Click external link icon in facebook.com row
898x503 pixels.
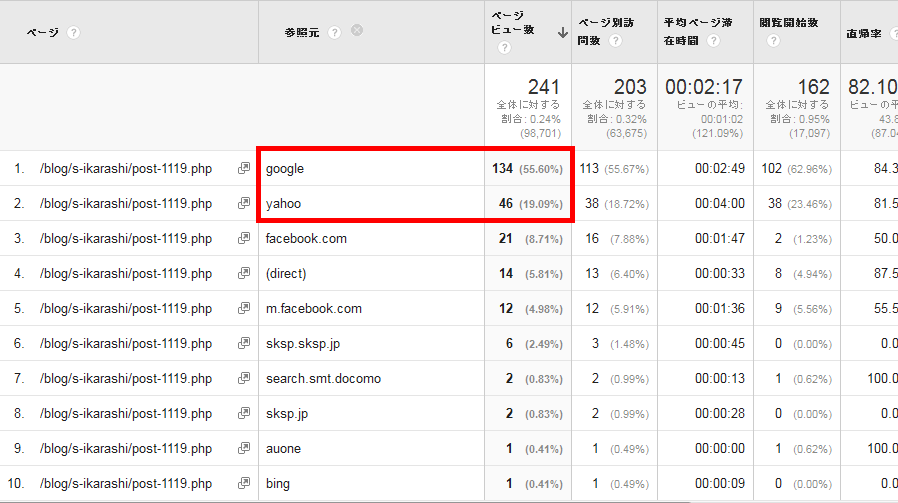pos(243,239)
